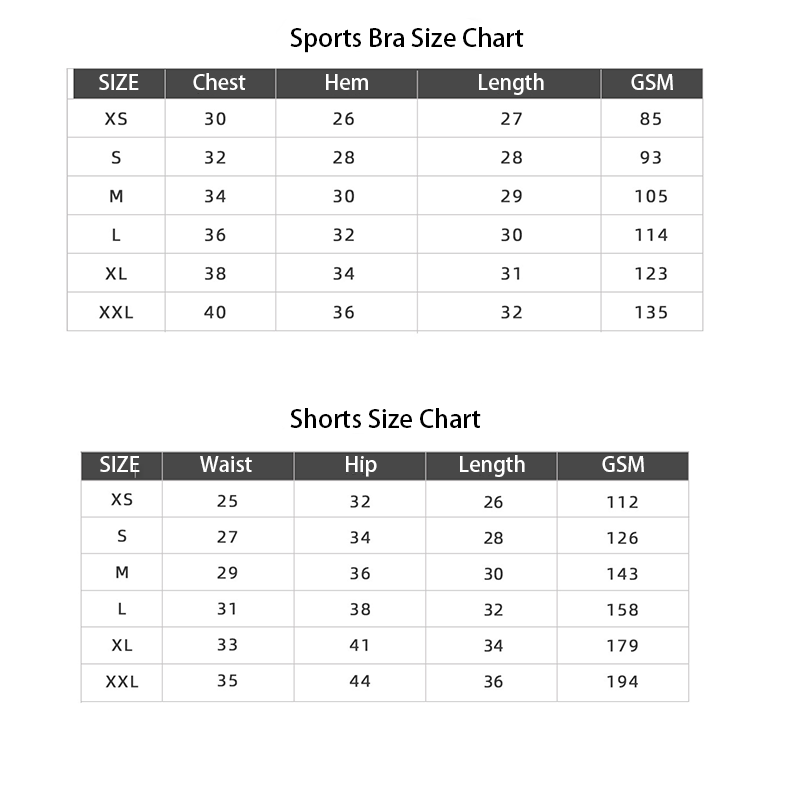The width and height of the screenshot is (800, 800).
Task: Click the GSM value 194
Action: [x=622, y=682]
